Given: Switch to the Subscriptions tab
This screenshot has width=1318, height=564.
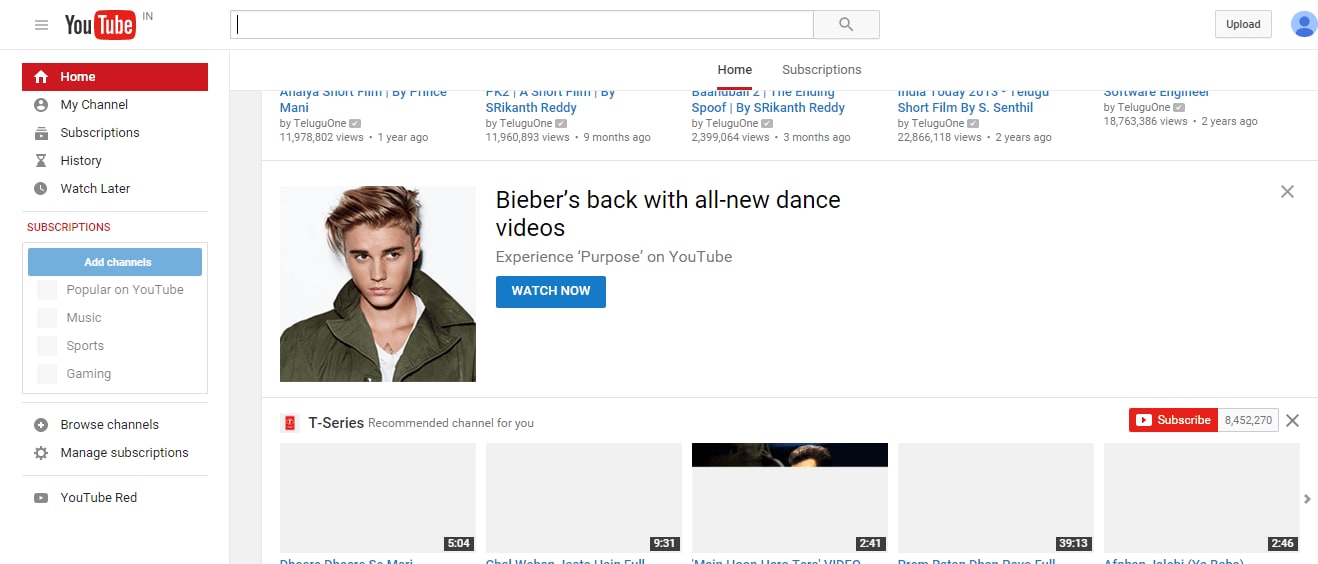Looking at the screenshot, I should (822, 70).
